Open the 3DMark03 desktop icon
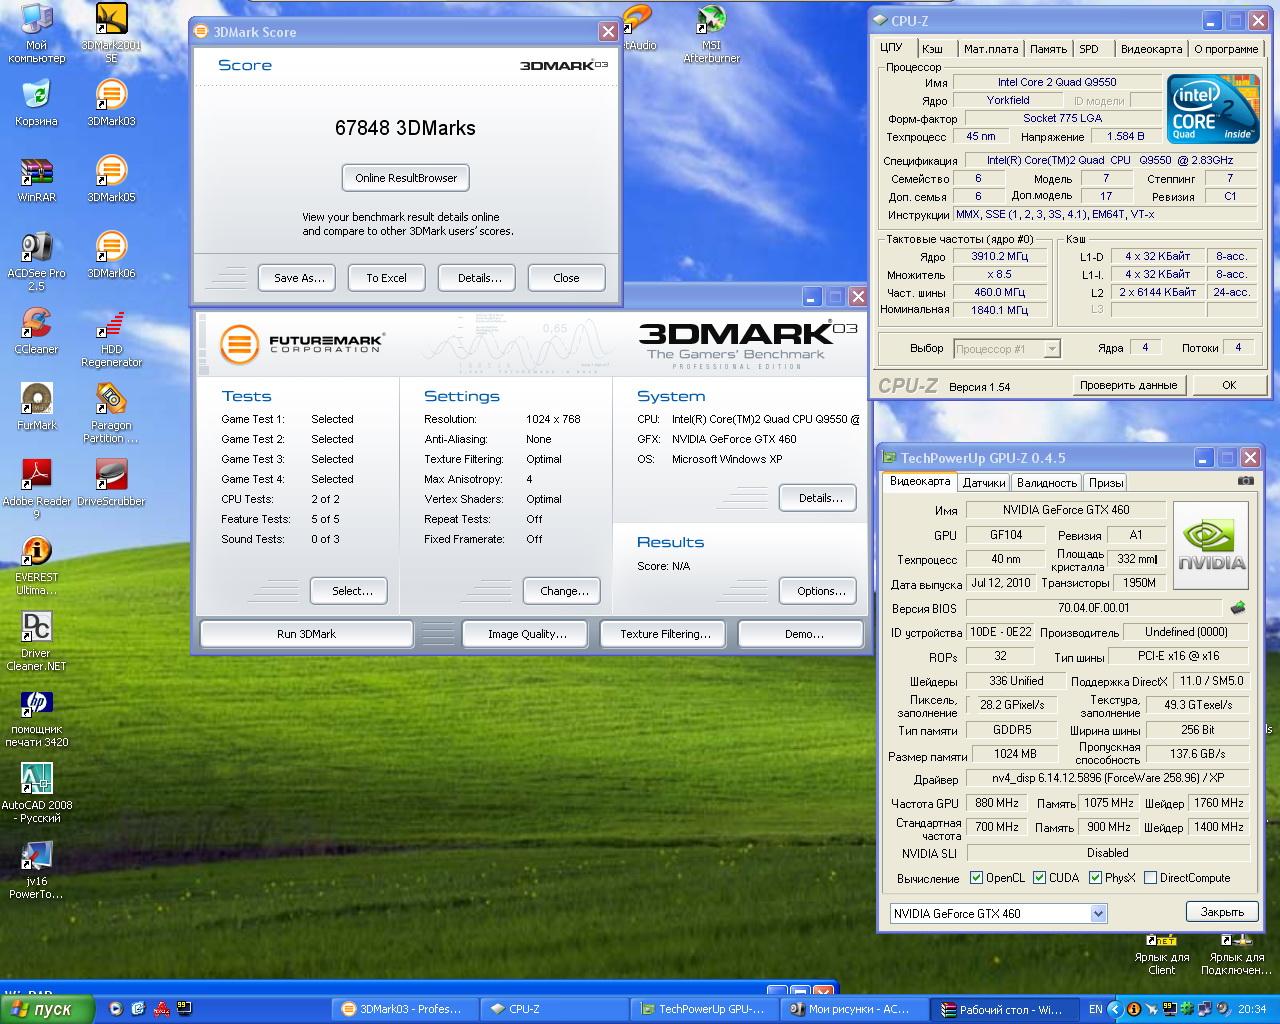 coord(111,102)
